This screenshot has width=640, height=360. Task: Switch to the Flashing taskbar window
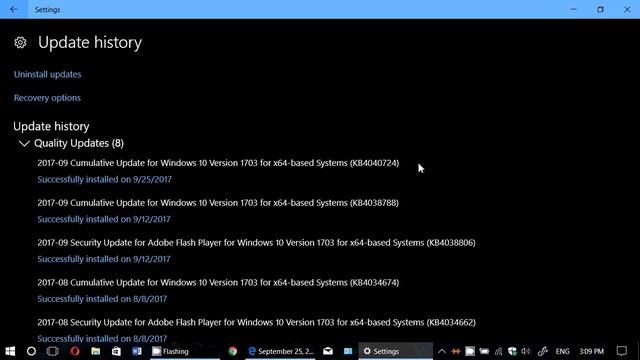184,351
